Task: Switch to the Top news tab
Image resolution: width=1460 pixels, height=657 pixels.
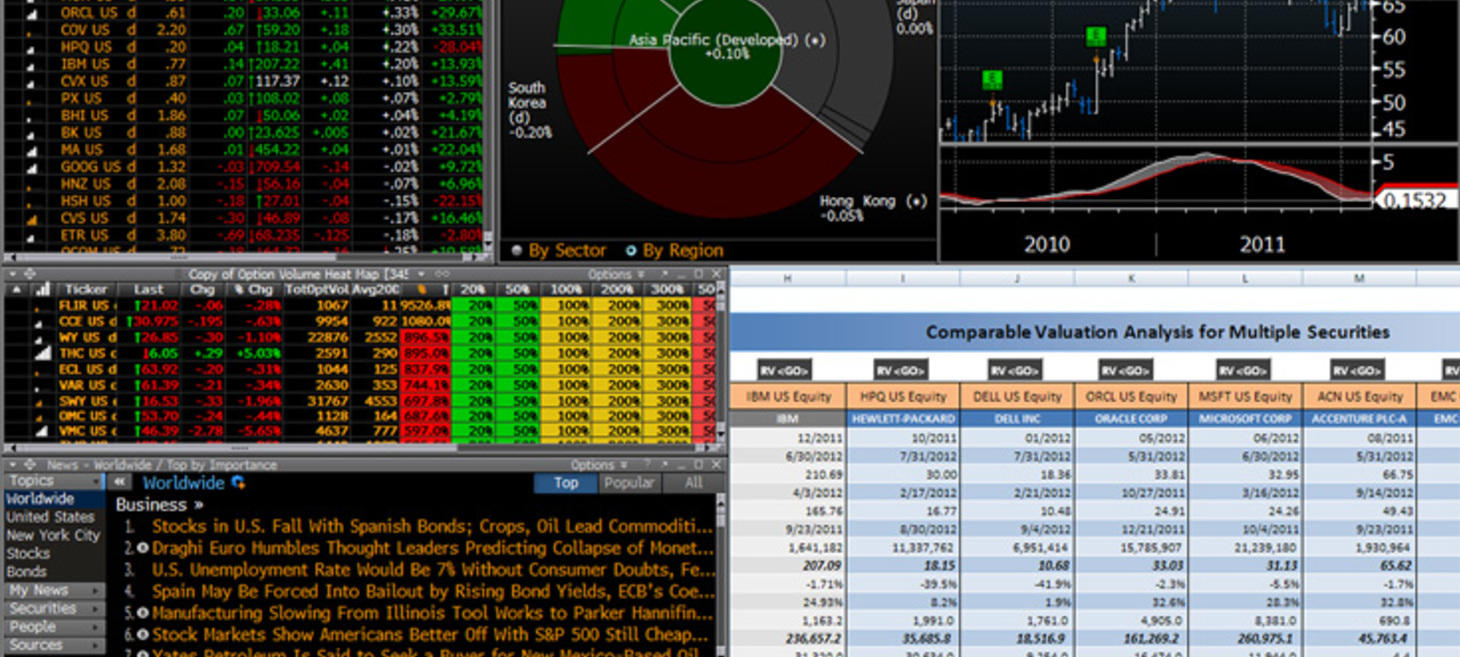Action: pyautogui.click(x=566, y=483)
